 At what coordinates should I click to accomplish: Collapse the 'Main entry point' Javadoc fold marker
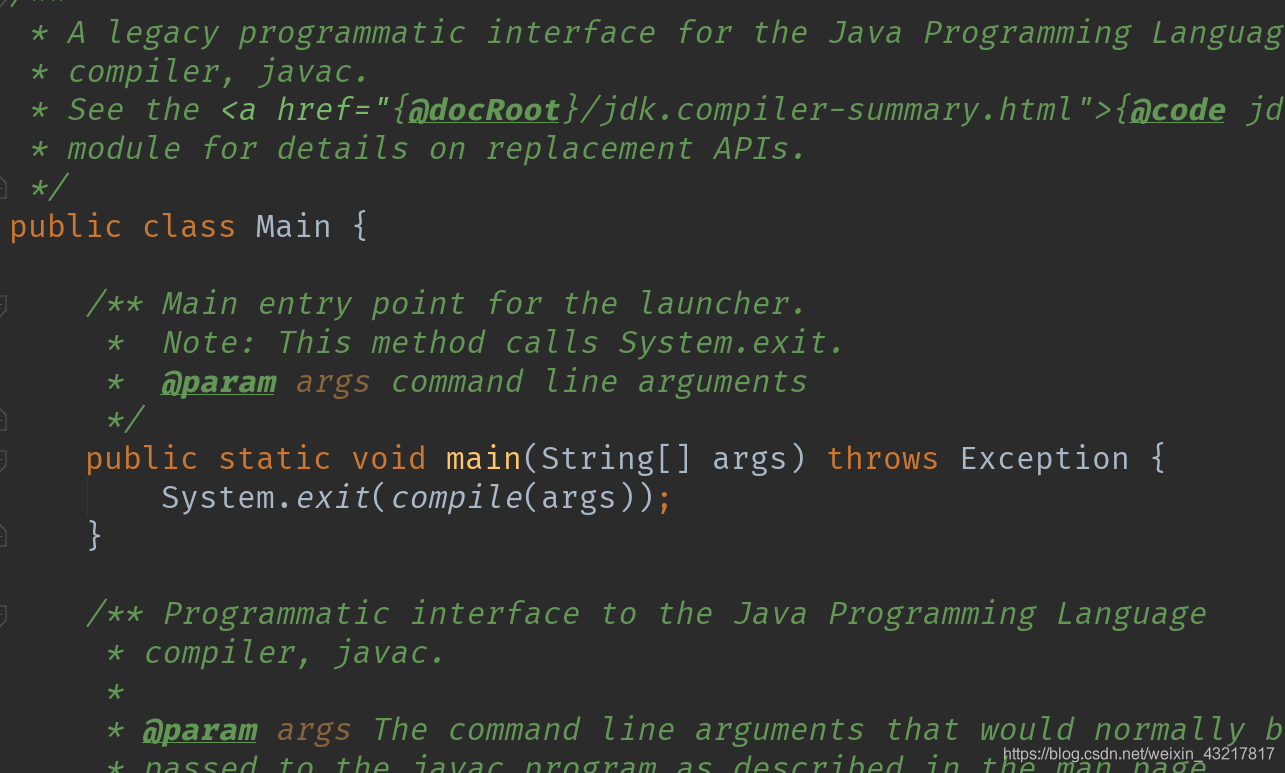pyautogui.click(x=3, y=305)
